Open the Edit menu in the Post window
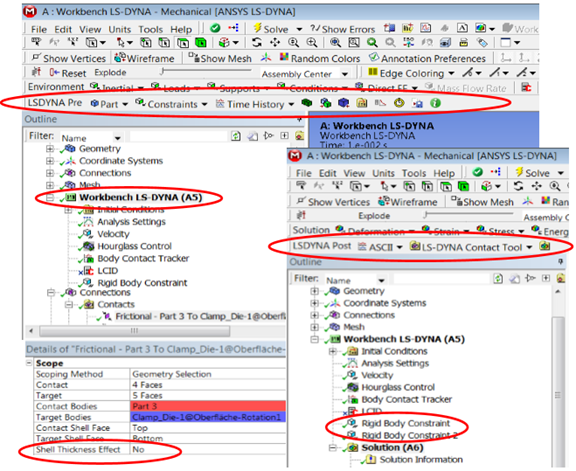 tap(328, 173)
